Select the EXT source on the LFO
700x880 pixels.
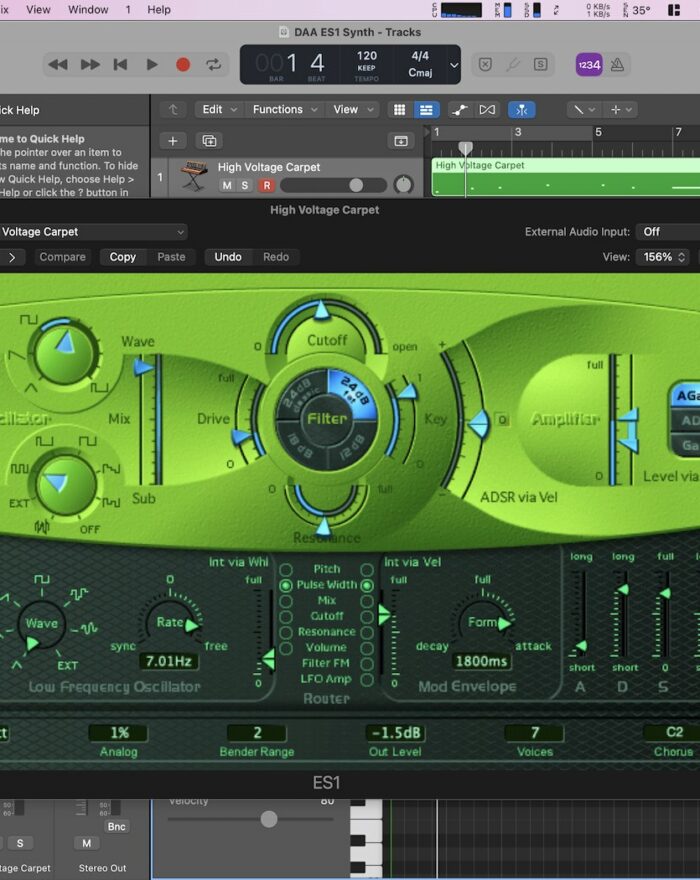67,666
